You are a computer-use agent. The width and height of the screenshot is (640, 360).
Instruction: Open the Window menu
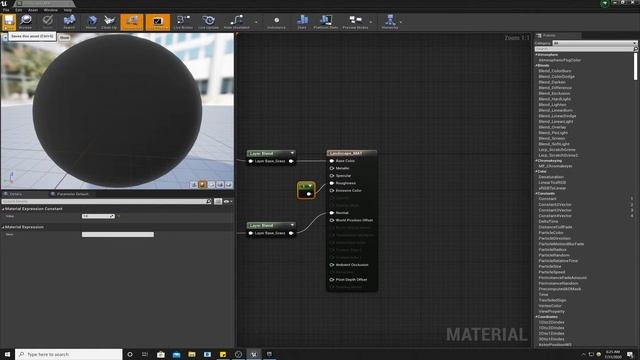pos(51,10)
